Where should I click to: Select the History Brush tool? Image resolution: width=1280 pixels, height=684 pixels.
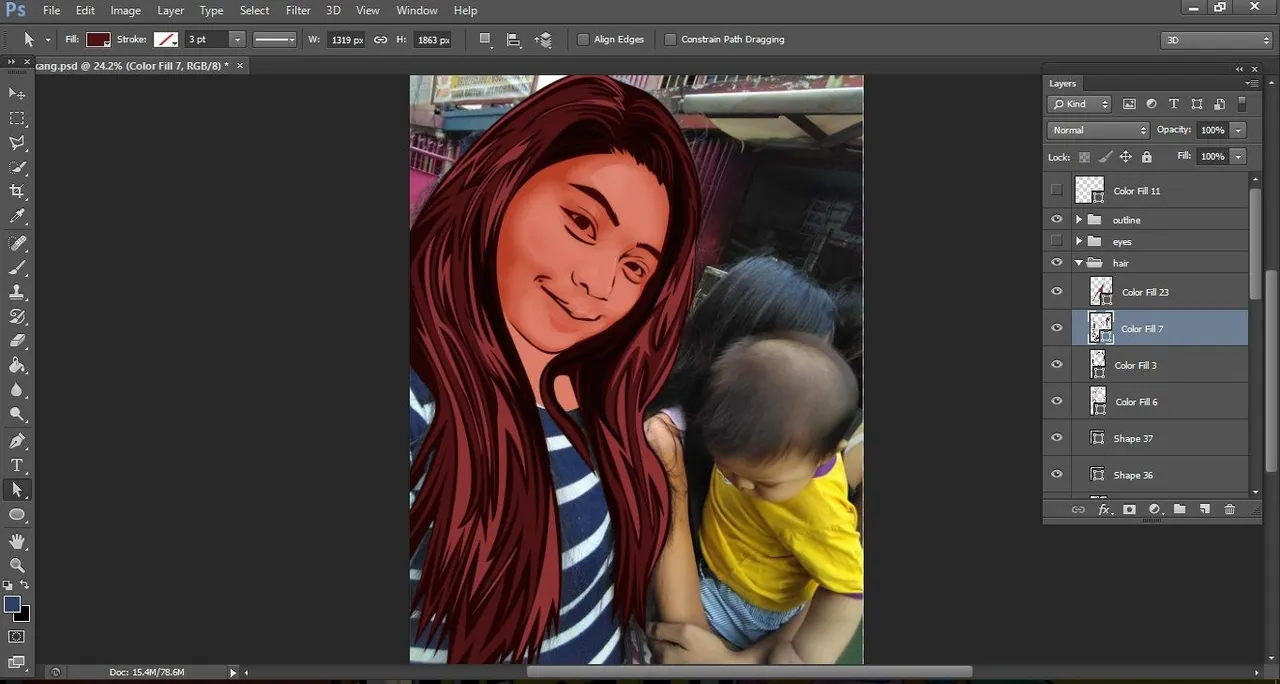17,316
